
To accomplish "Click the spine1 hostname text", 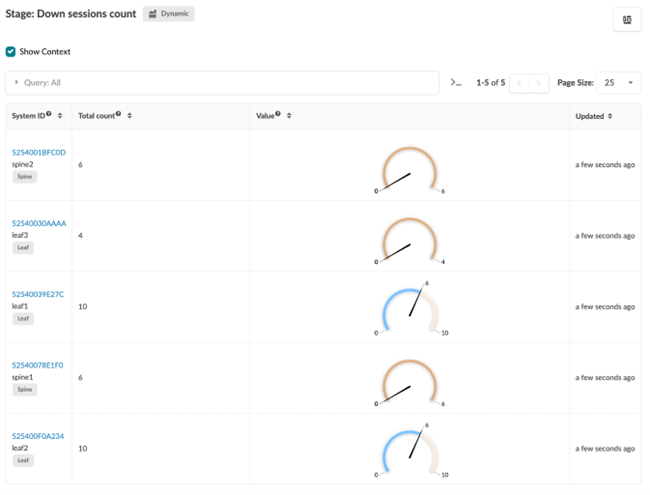I will click(x=22, y=377).
